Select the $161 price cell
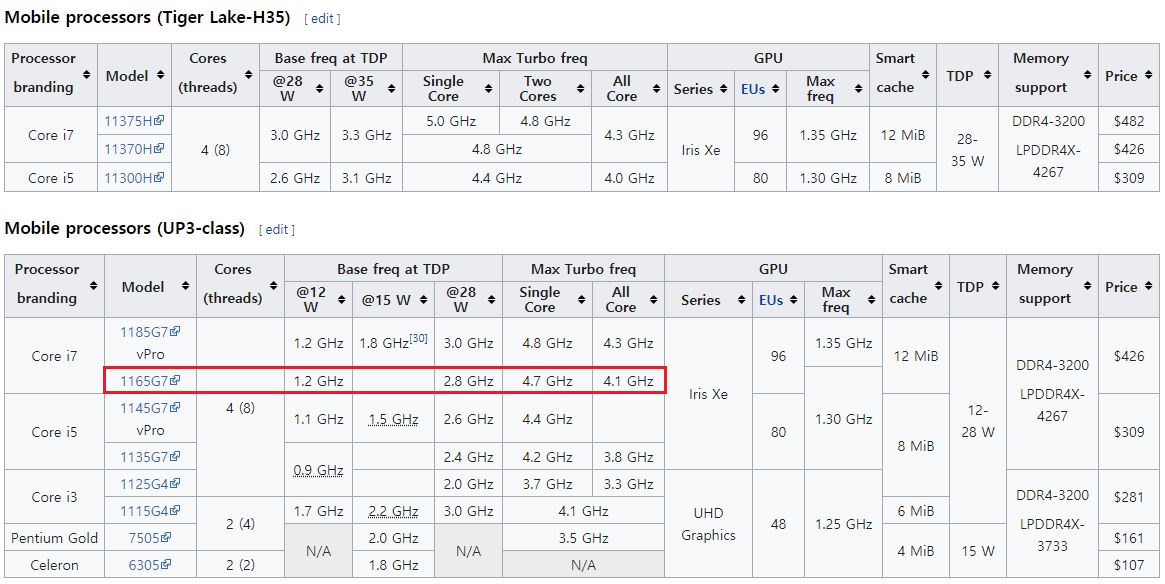The image size is (1165, 584). click(x=1129, y=538)
